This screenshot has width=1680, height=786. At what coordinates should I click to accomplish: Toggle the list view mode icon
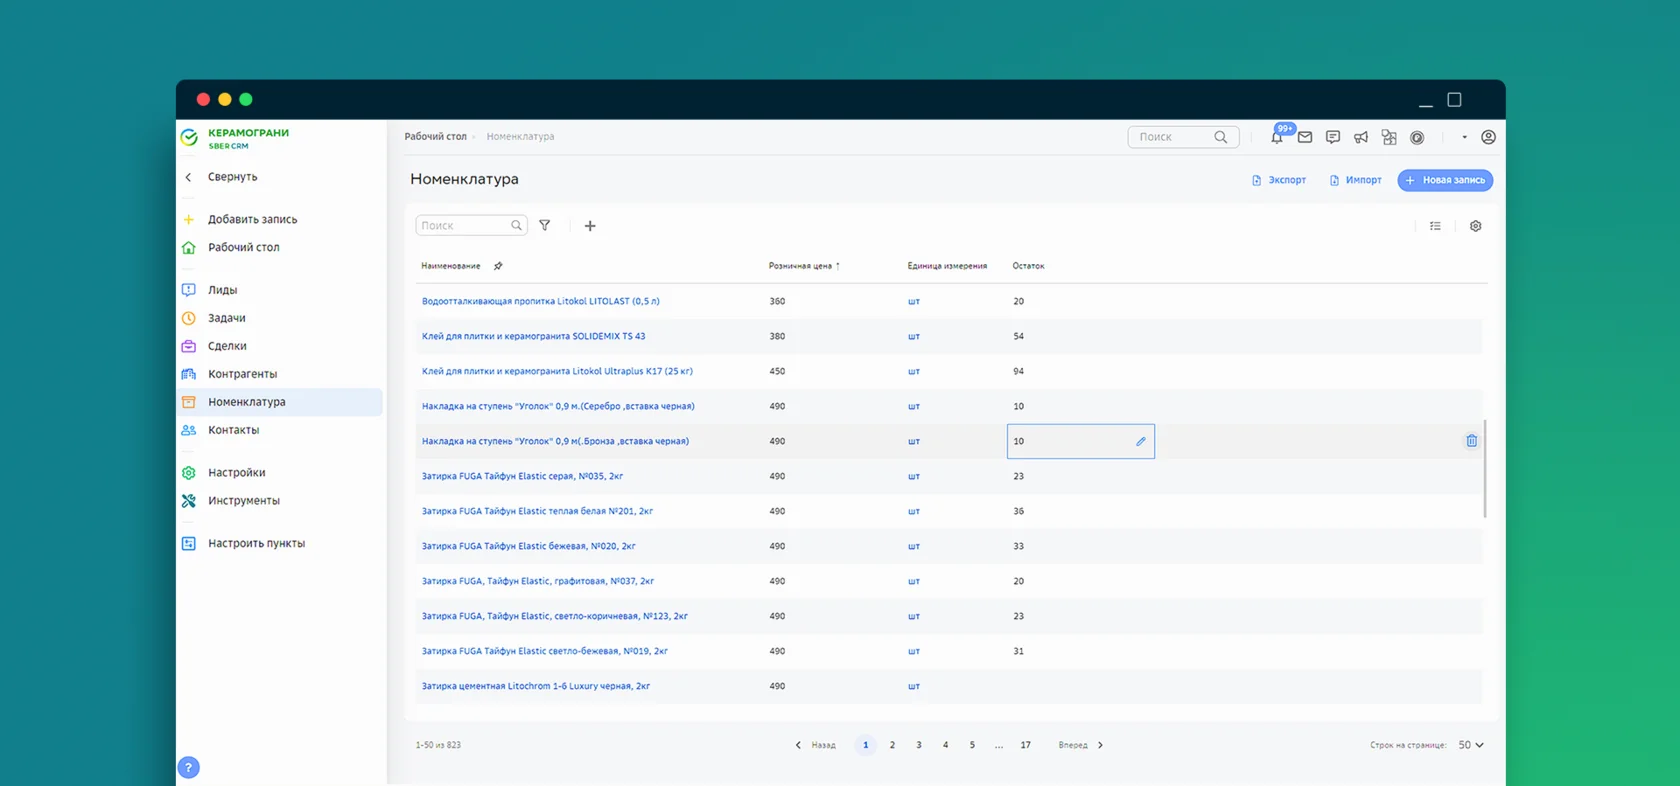pyautogui.click(x=1435, y=226)
